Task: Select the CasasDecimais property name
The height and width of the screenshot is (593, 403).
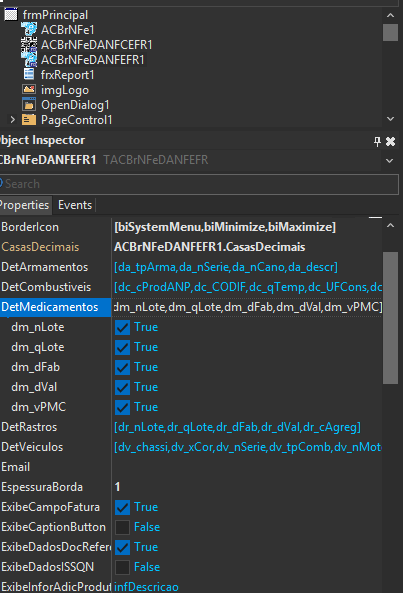Action: coord(40,247)
